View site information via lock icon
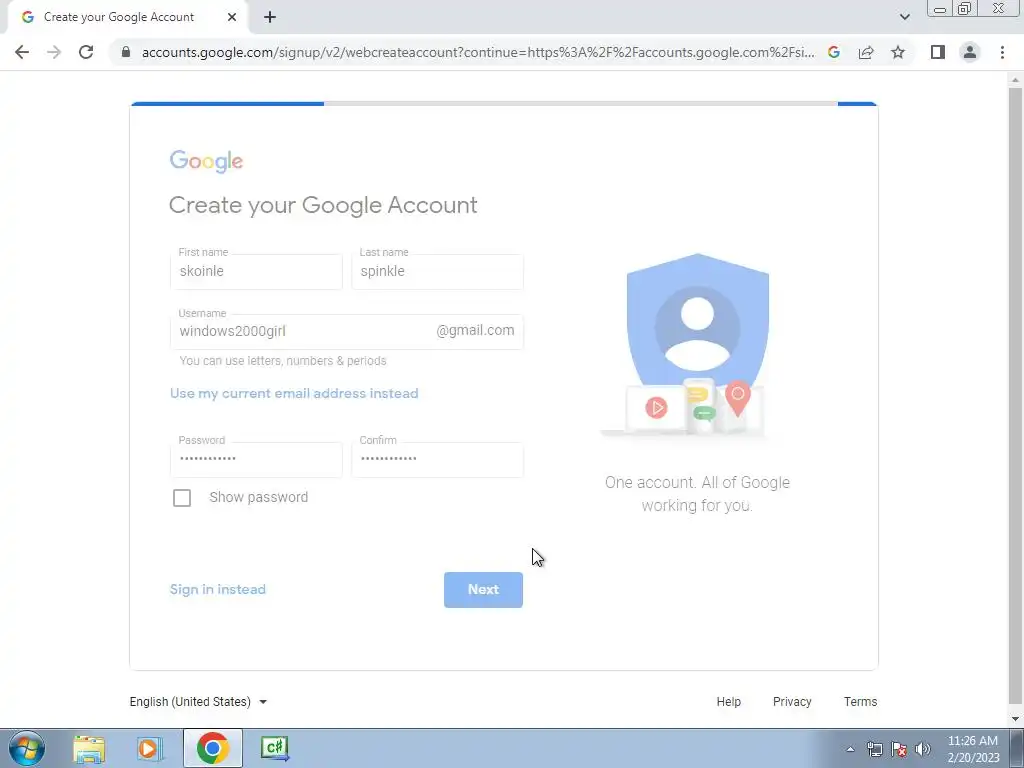1024x768 pixels. point(126,52)
